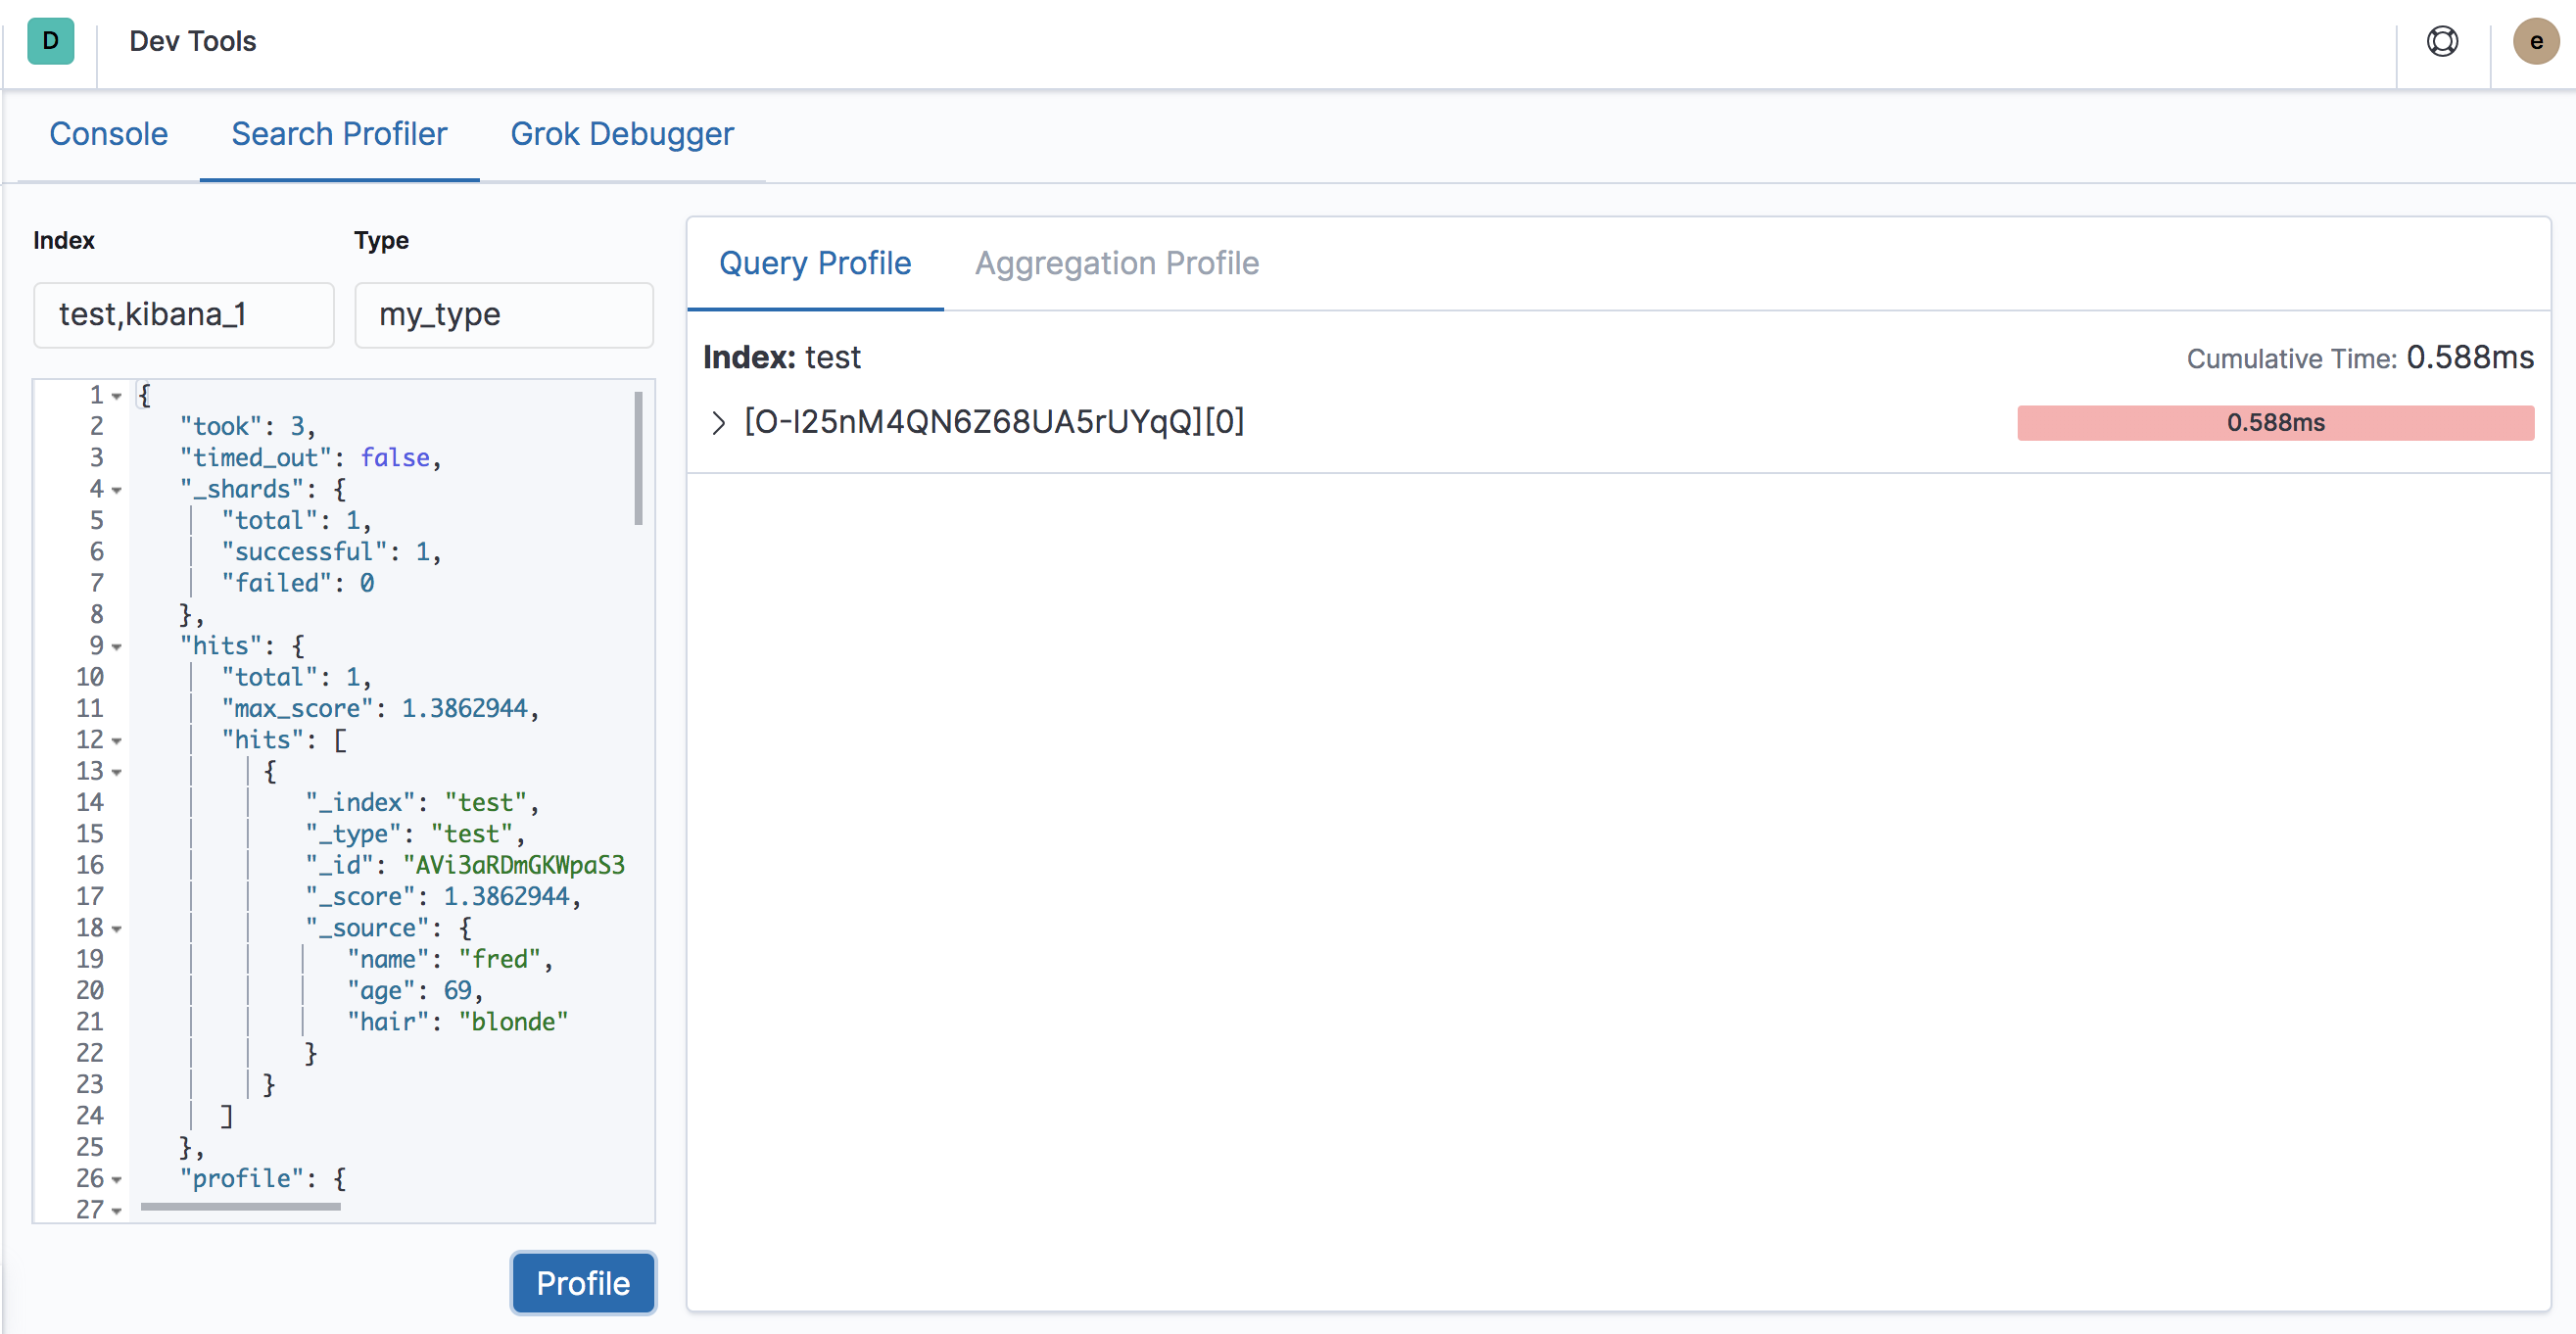Viewport: 2576px width, 1334px height.
Task: Select the Query Profile tab
Action: pyautogui.click(x=815, y=263)
